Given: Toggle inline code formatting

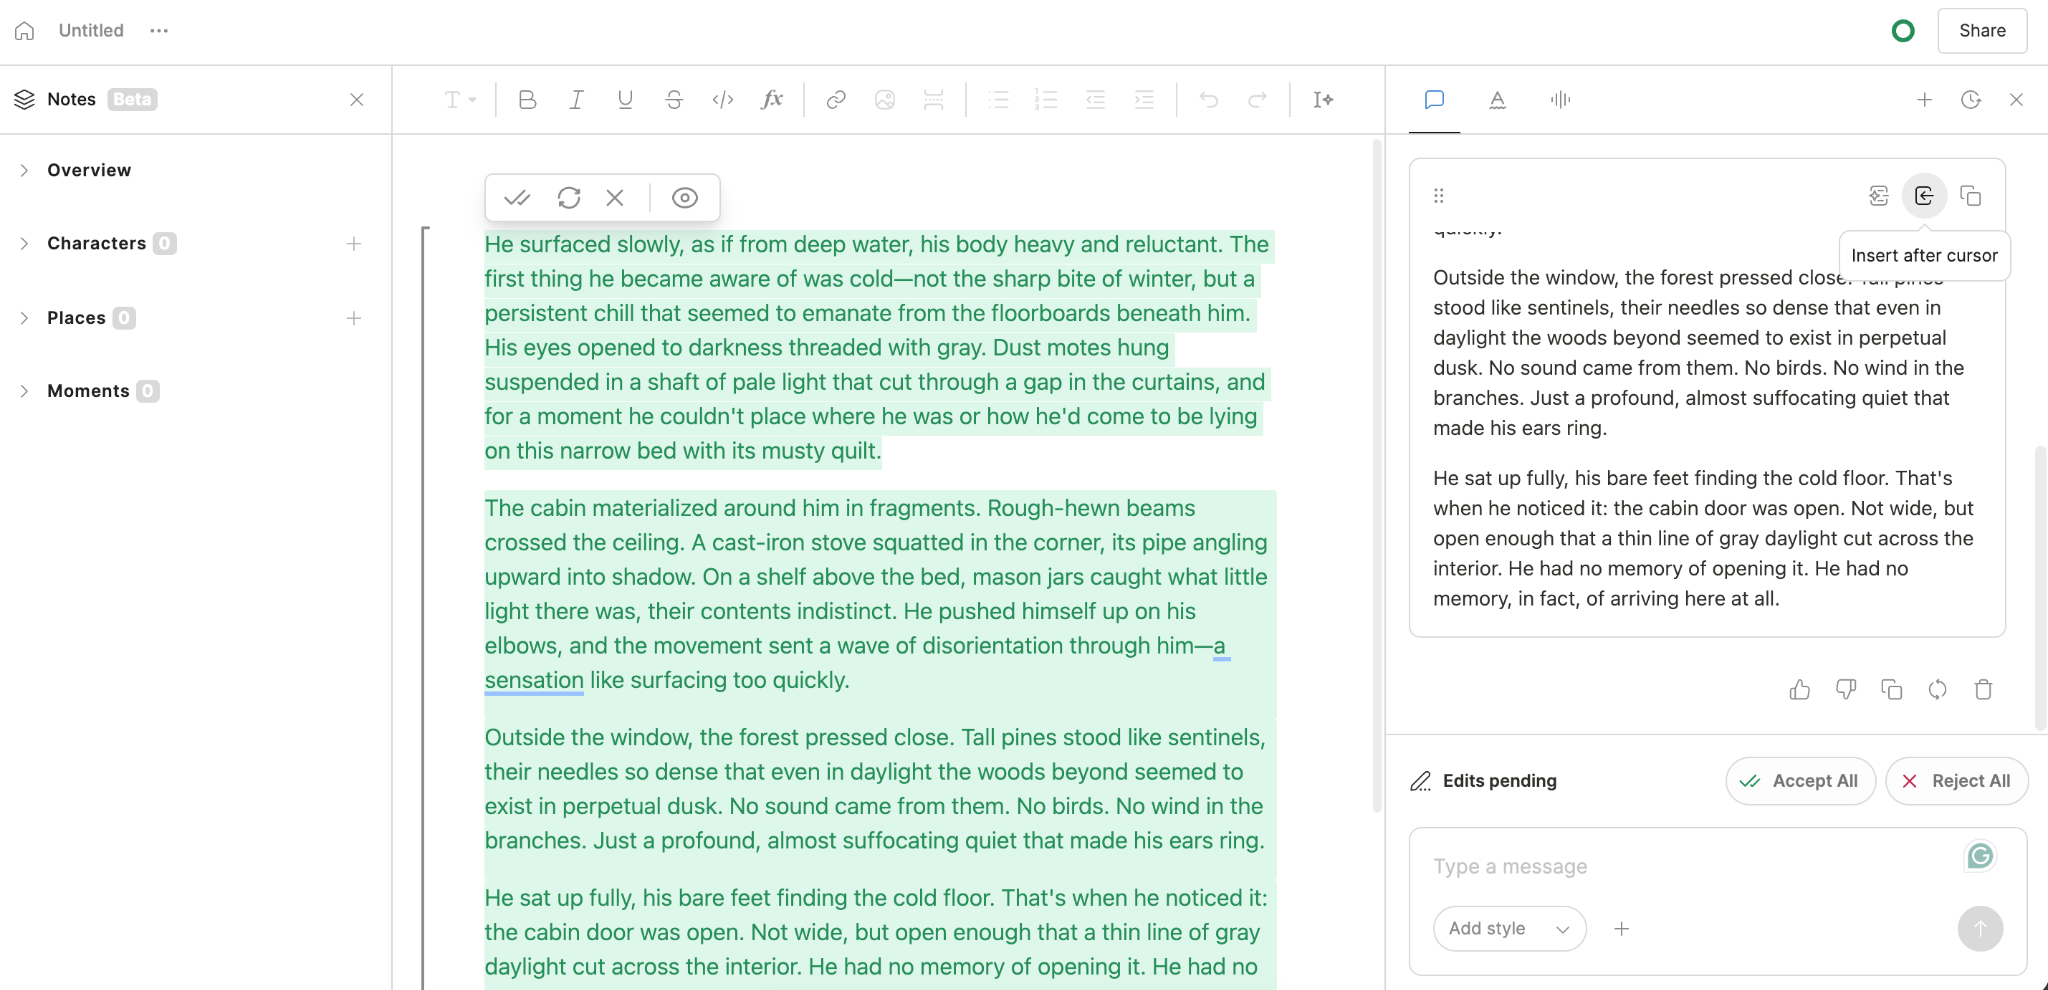Looking at the screenshot, I should click(723, 100).
